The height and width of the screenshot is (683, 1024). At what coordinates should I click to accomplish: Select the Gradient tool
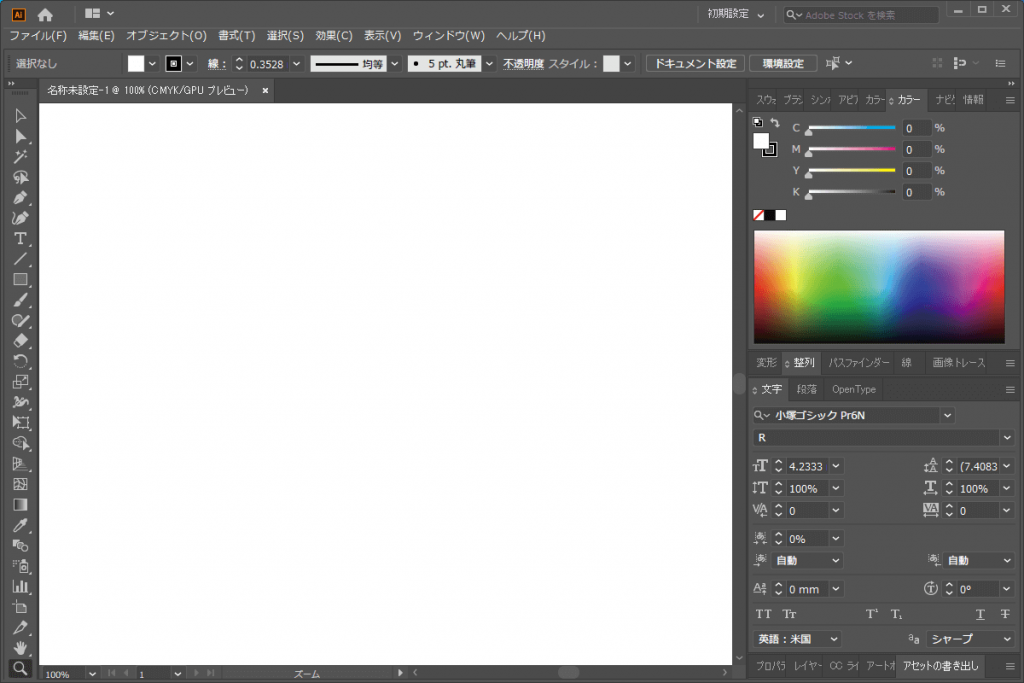point(20,504)
